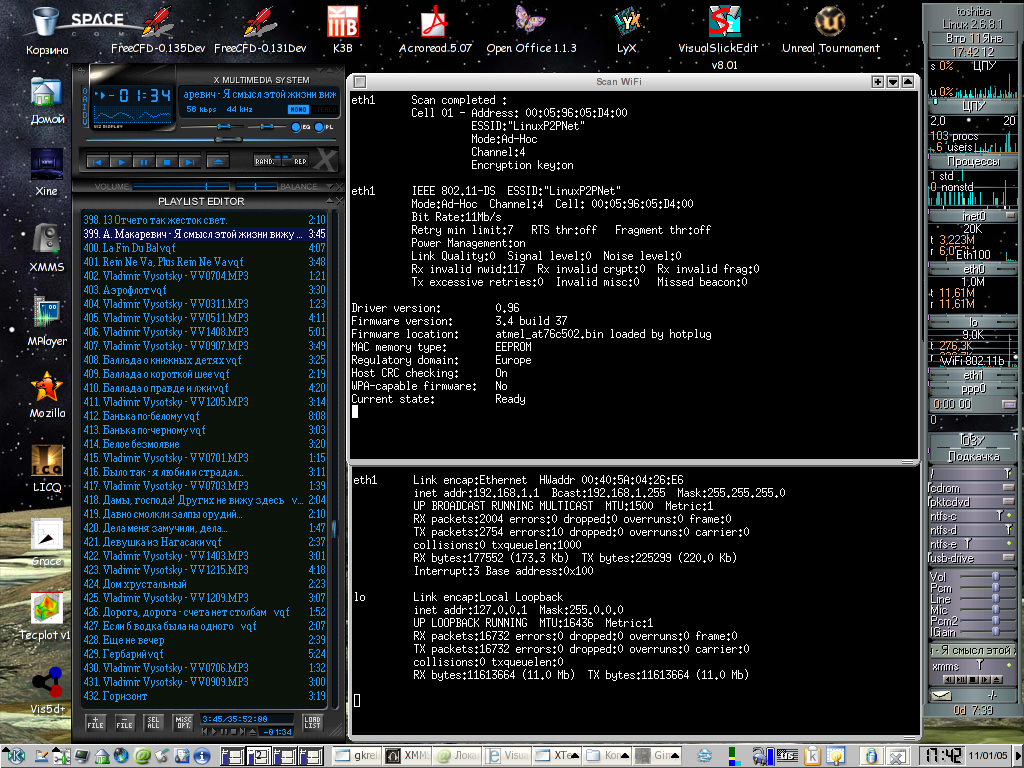The height and width of the screenshot is (768, 1024).
Task: Open the ADD FILE playlist menu
Action: (95, 722)
